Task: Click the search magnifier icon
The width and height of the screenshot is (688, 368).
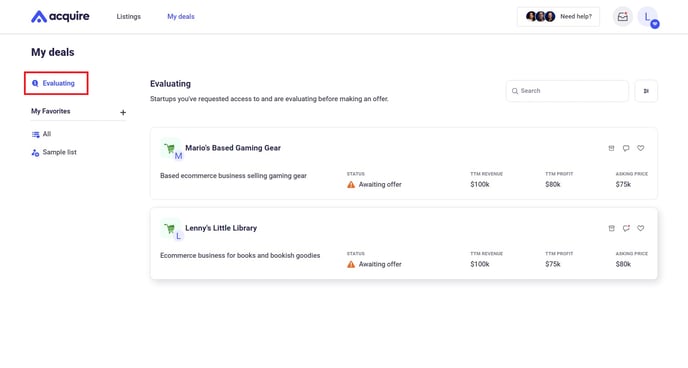Action: pyautogui.click(x=515, y=91)
